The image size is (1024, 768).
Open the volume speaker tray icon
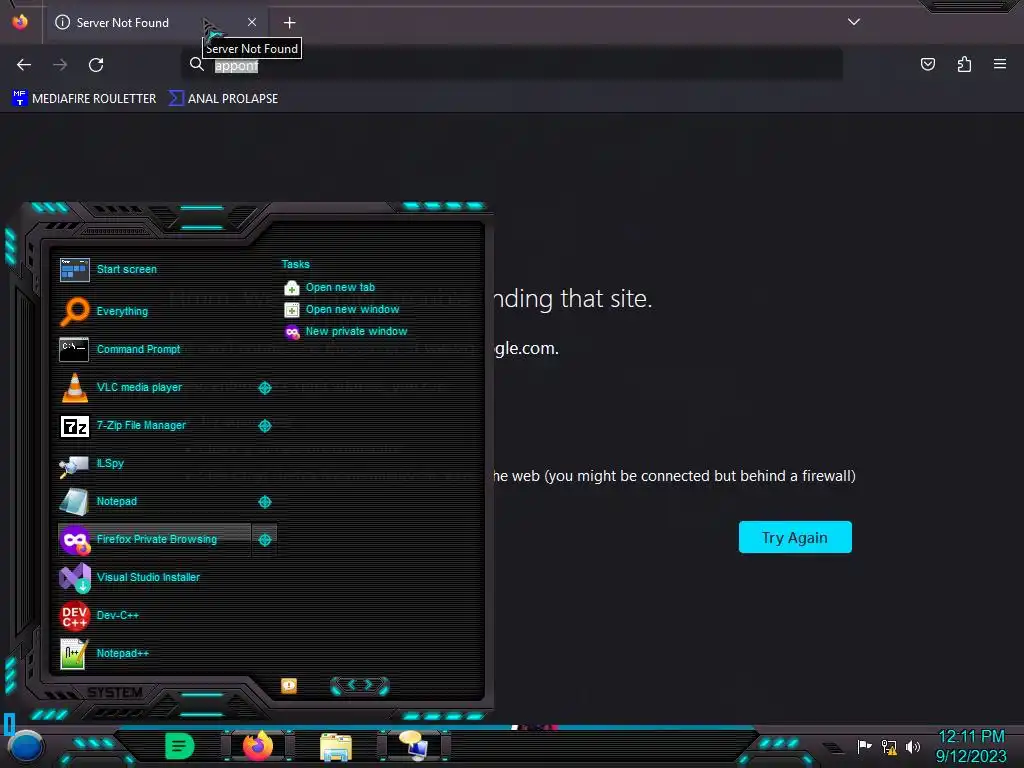pyautogui.click(x=912, y=746)
